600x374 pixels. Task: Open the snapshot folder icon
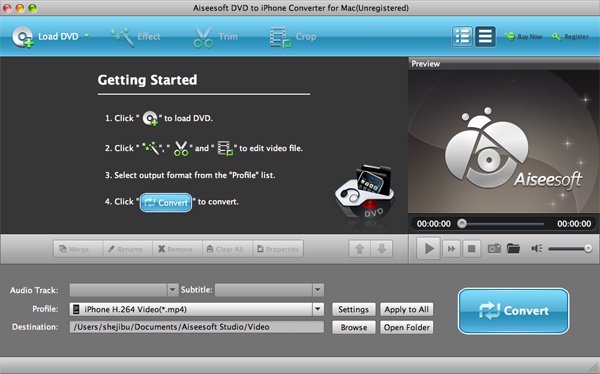tap(513, 249)
